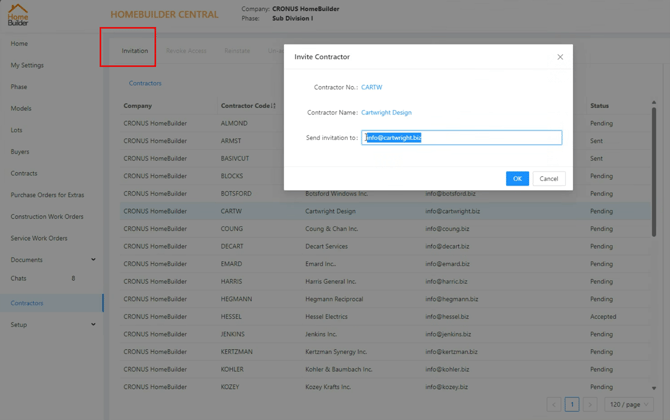The width and height of the screenshot is (670, 420).
Task: Click the table vertical scrollbar
Action: 654,171
